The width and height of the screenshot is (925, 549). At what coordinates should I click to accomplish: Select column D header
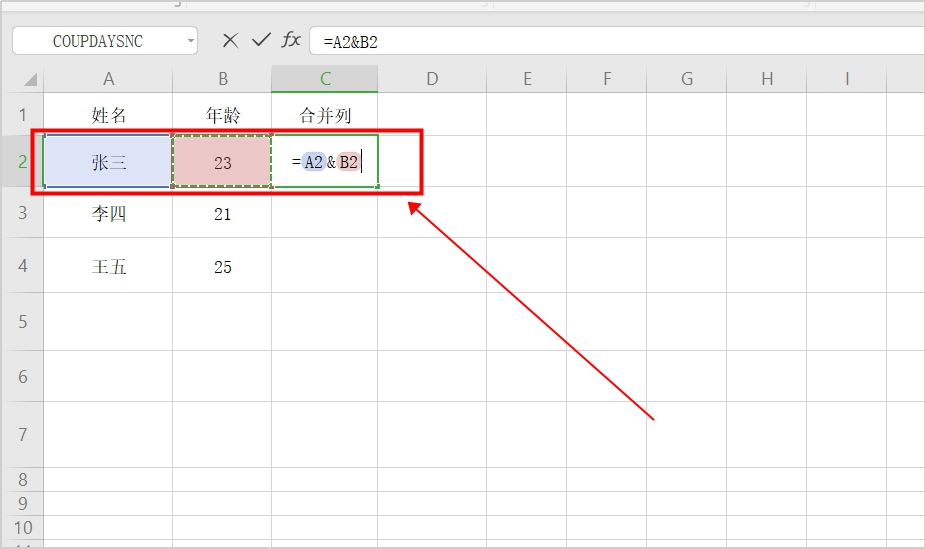[x=432, y=79]
